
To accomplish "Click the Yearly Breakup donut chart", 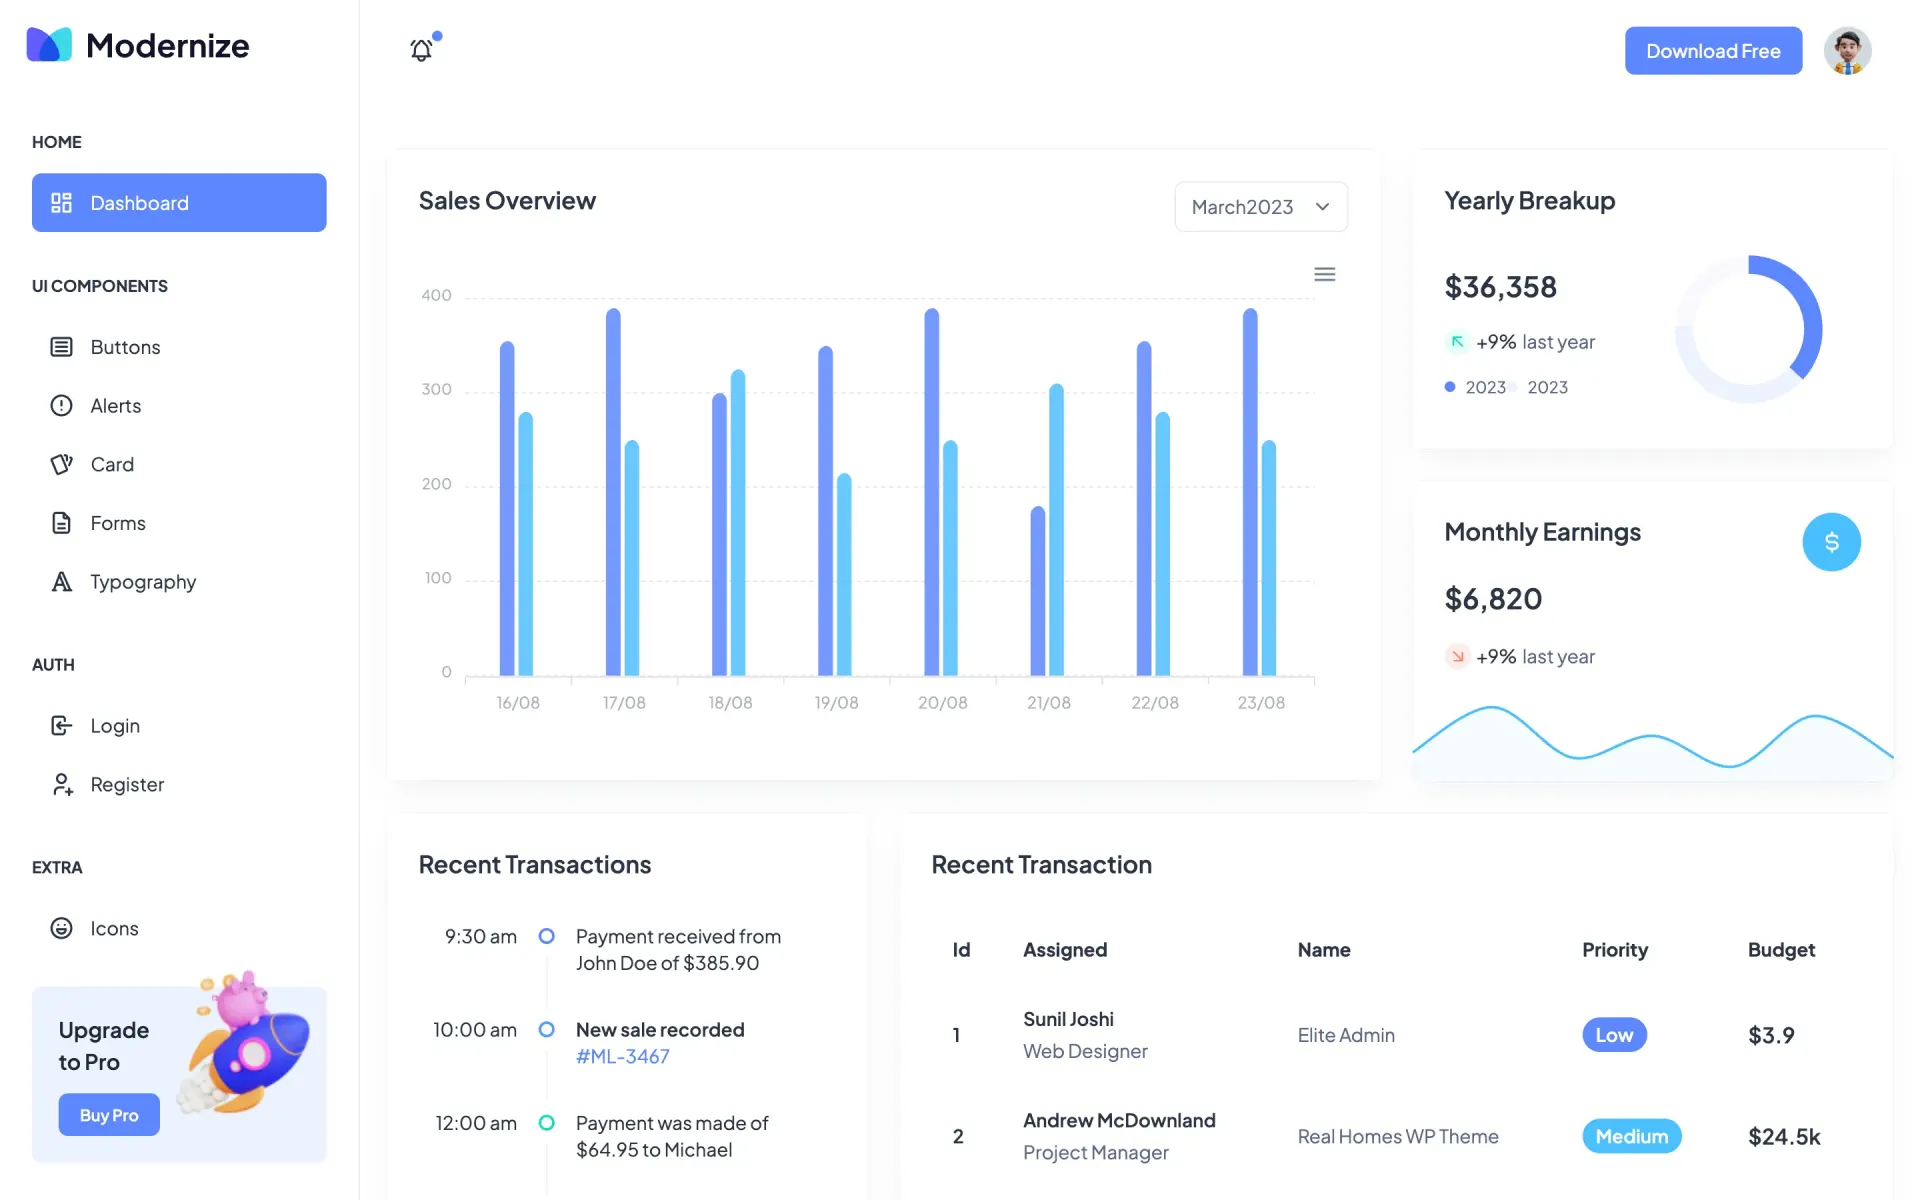I will (1750, 328).
